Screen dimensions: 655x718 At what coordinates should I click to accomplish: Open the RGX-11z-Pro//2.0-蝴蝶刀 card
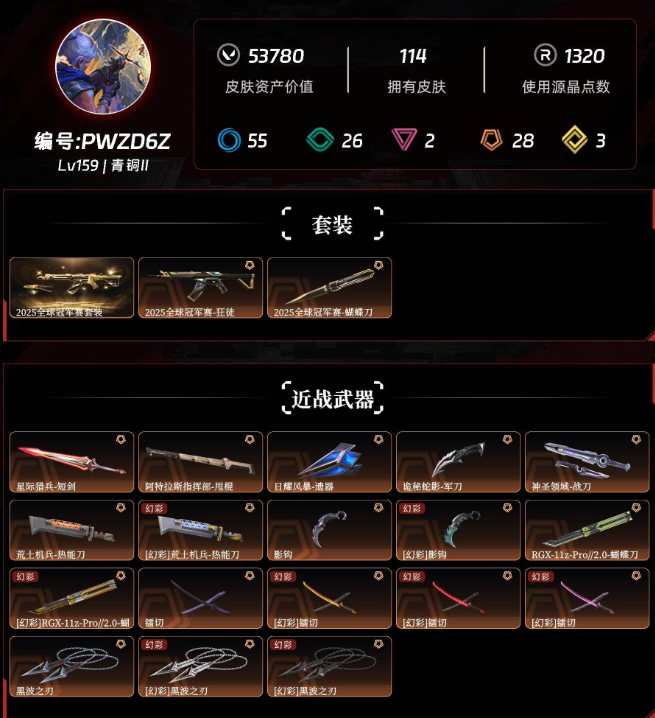(587, 530)
